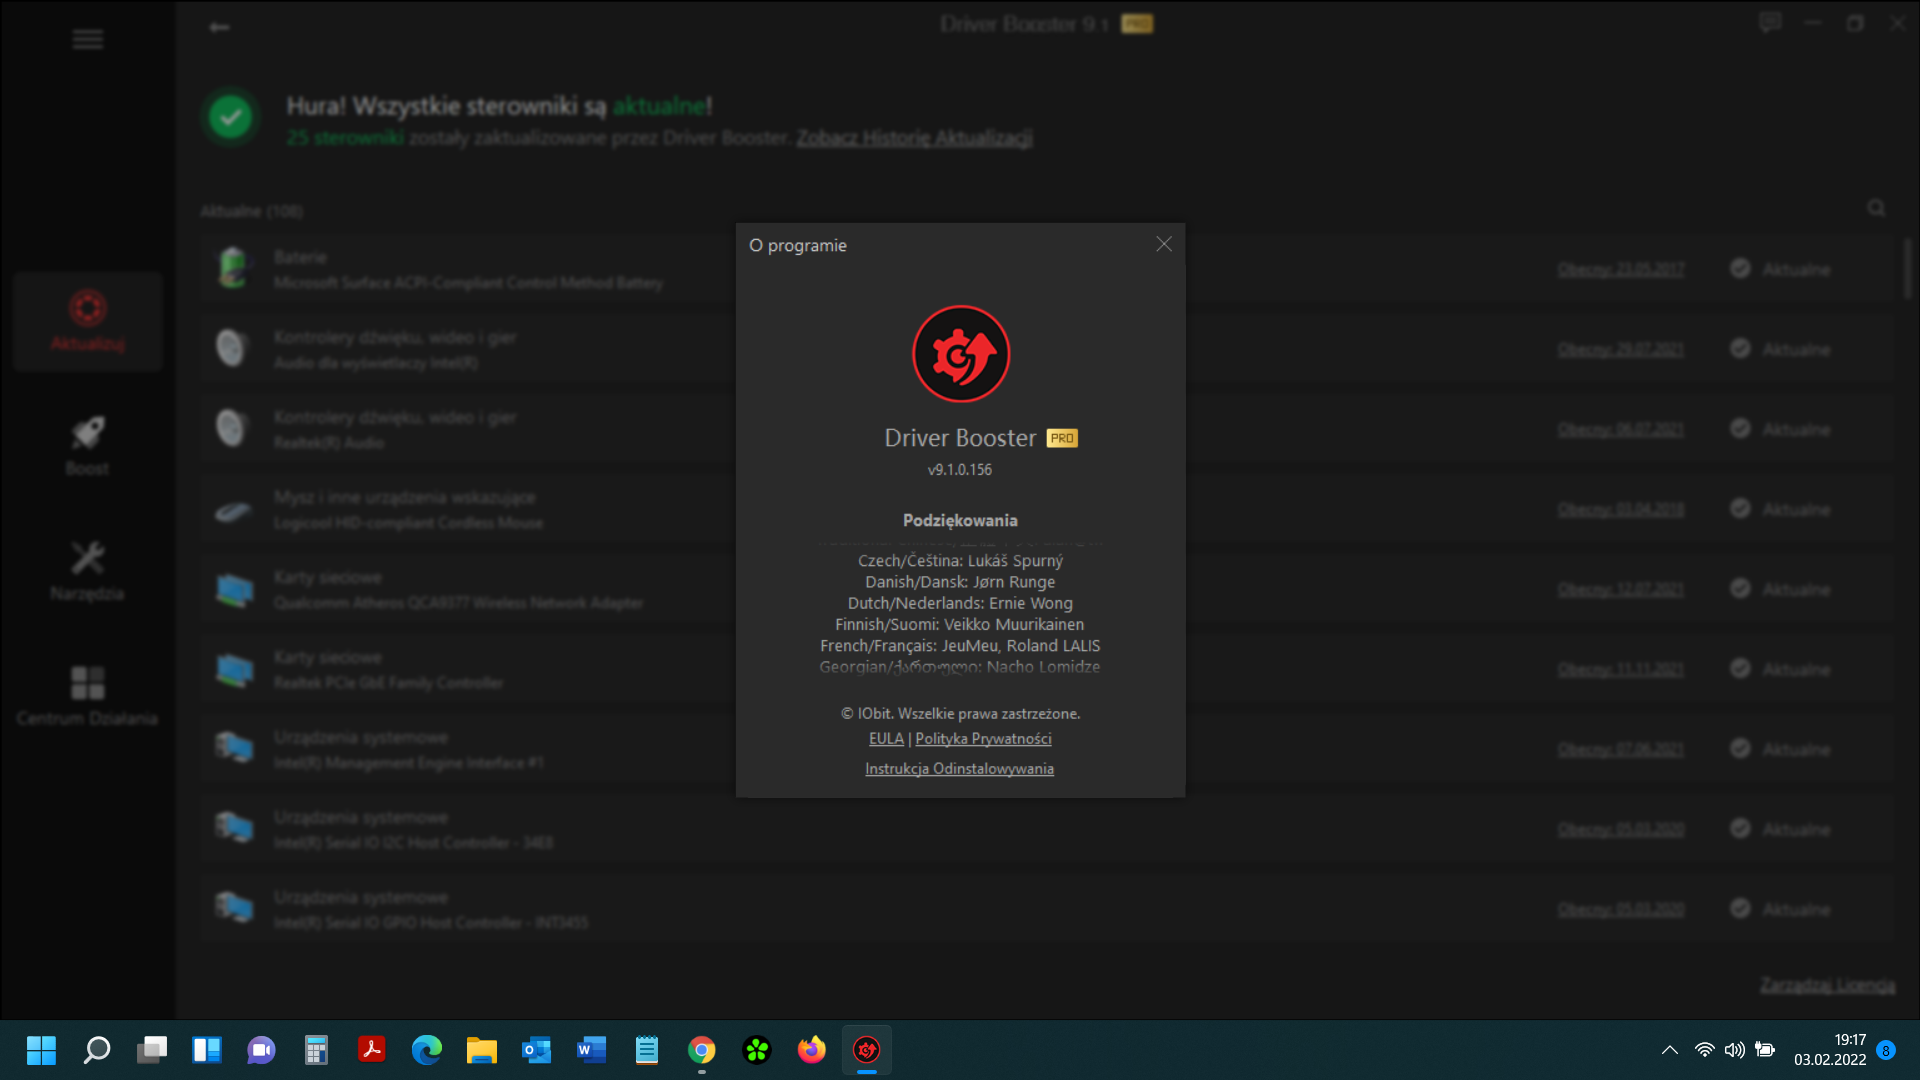Open Google Chrome from taskbar
Screen dimensions: 1920x1080
click(x=702, y=1050)
